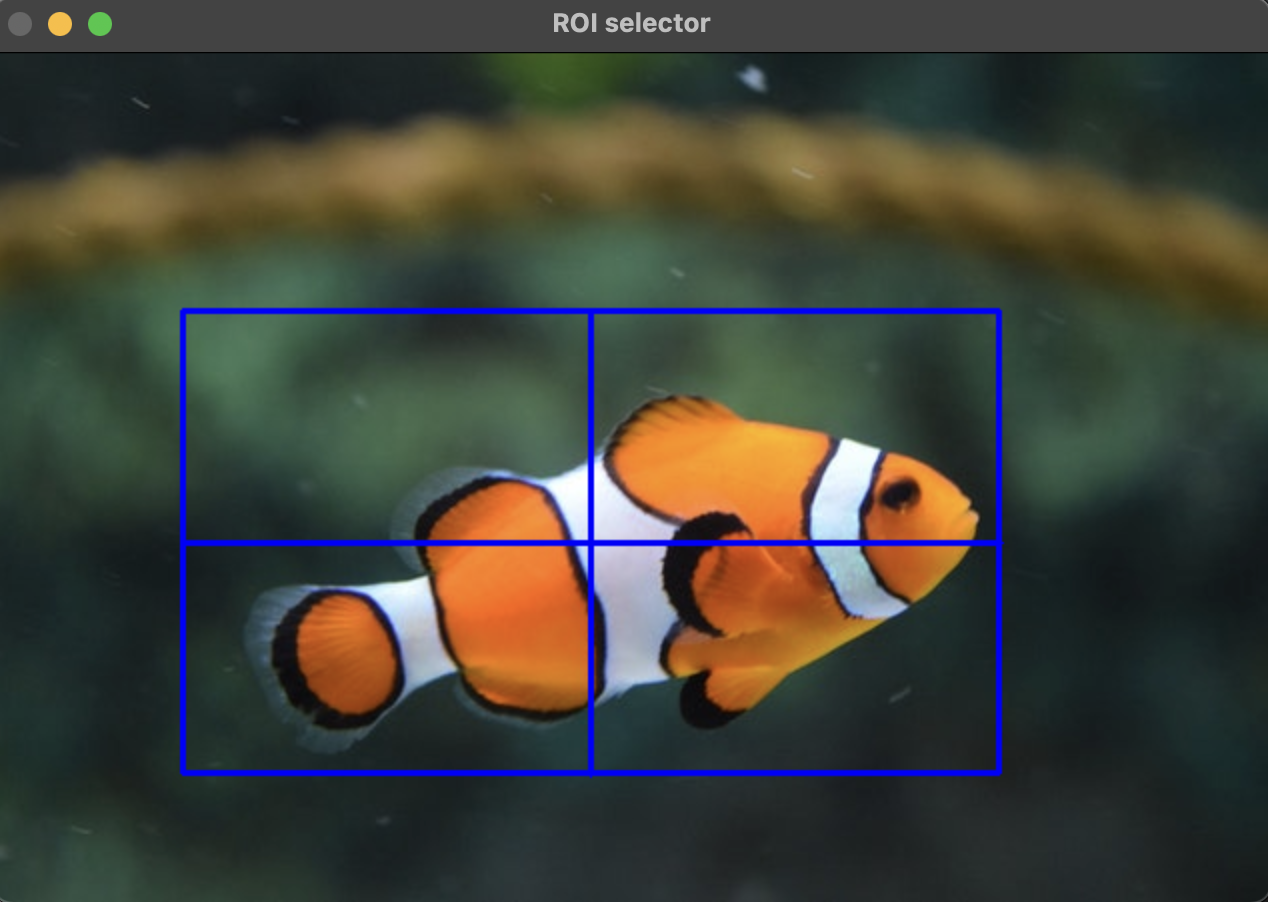1268x902 pixels.
Task: Click the ROI selector window title
Action: 631,23
